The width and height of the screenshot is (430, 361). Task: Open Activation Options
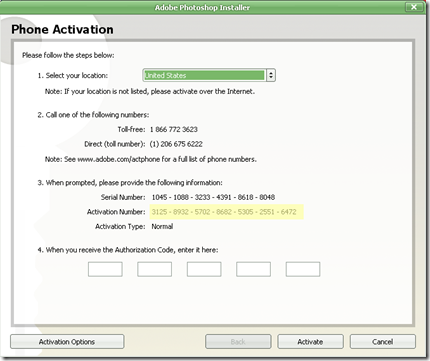click(67, 342)
